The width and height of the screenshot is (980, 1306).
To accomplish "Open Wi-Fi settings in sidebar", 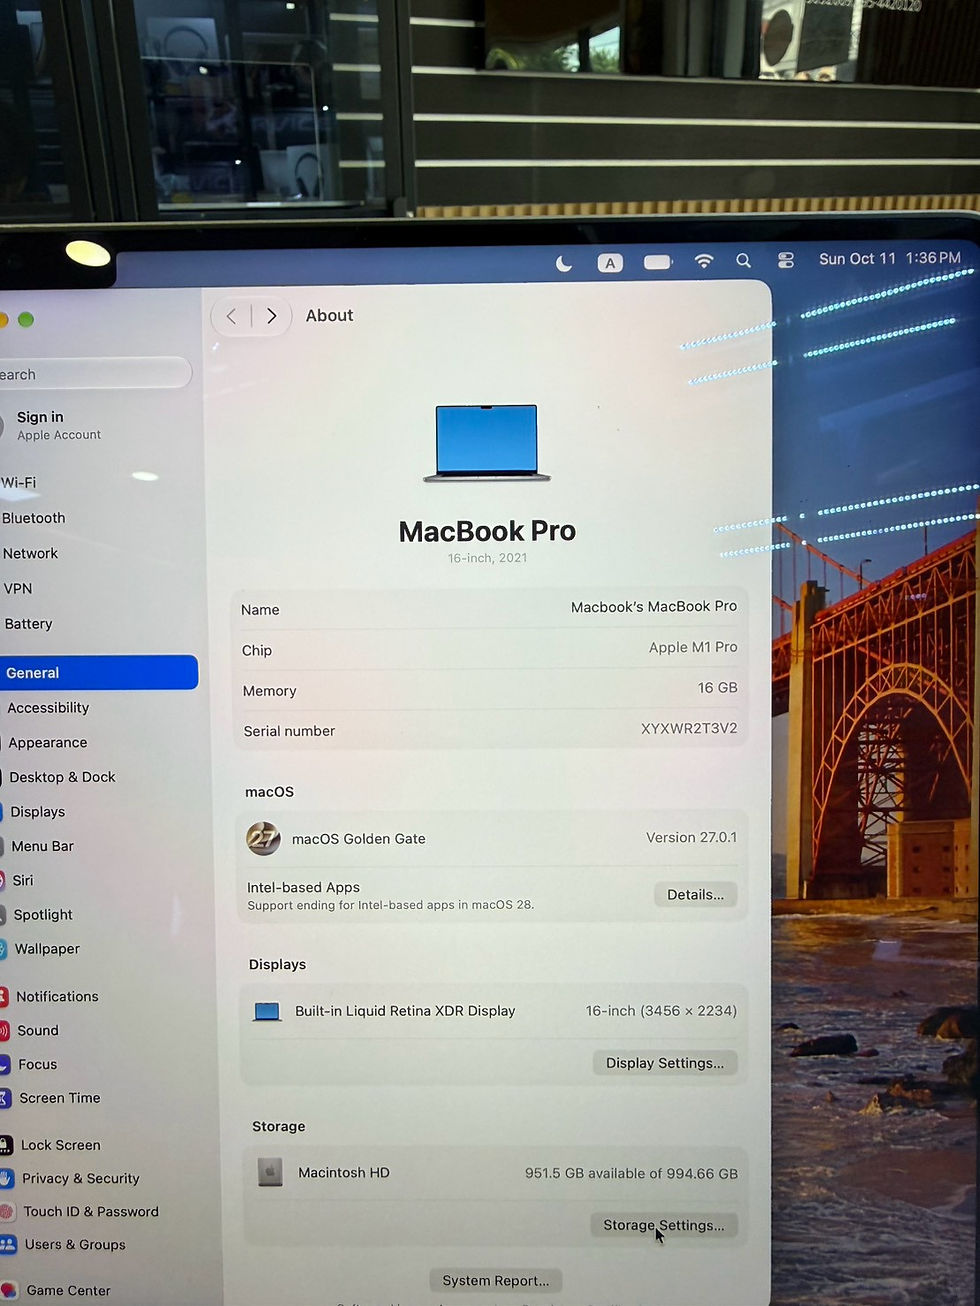I will tap(19, 482).
